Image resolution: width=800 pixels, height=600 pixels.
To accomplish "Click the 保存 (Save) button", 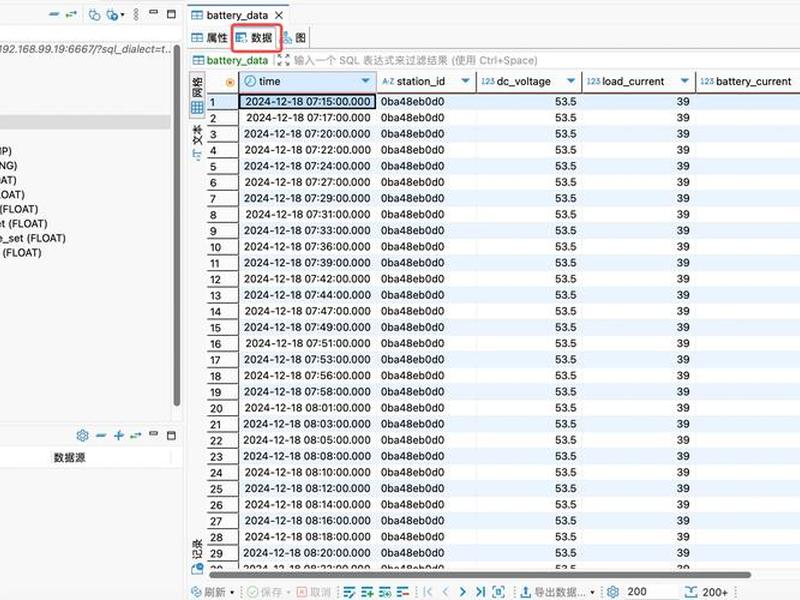I will click(264, 592).
